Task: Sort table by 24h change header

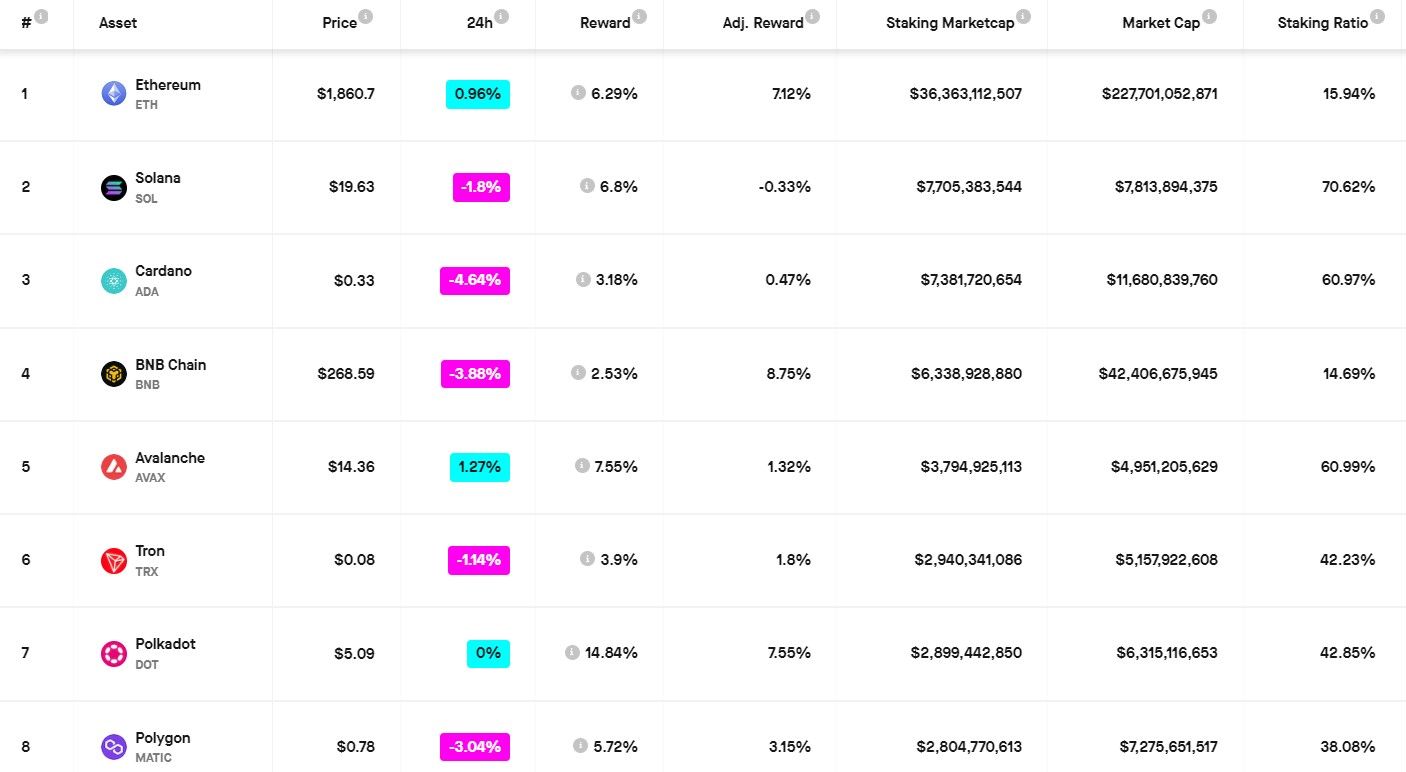Action: 479,23
